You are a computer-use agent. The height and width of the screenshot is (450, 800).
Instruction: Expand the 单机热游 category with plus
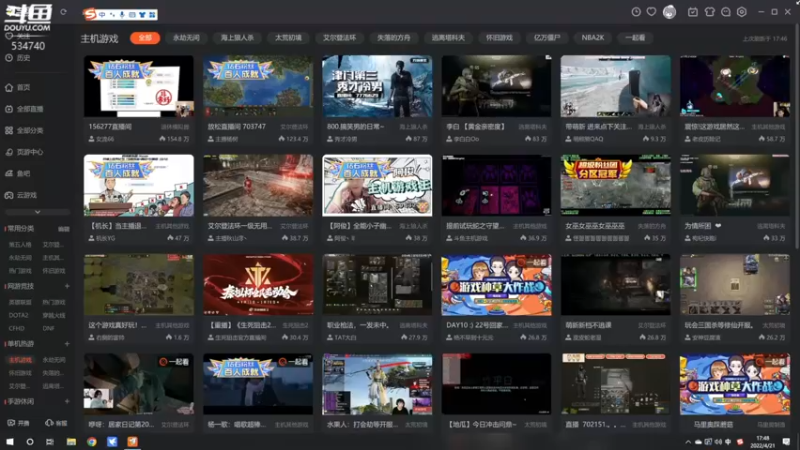(x=67, y=344)
